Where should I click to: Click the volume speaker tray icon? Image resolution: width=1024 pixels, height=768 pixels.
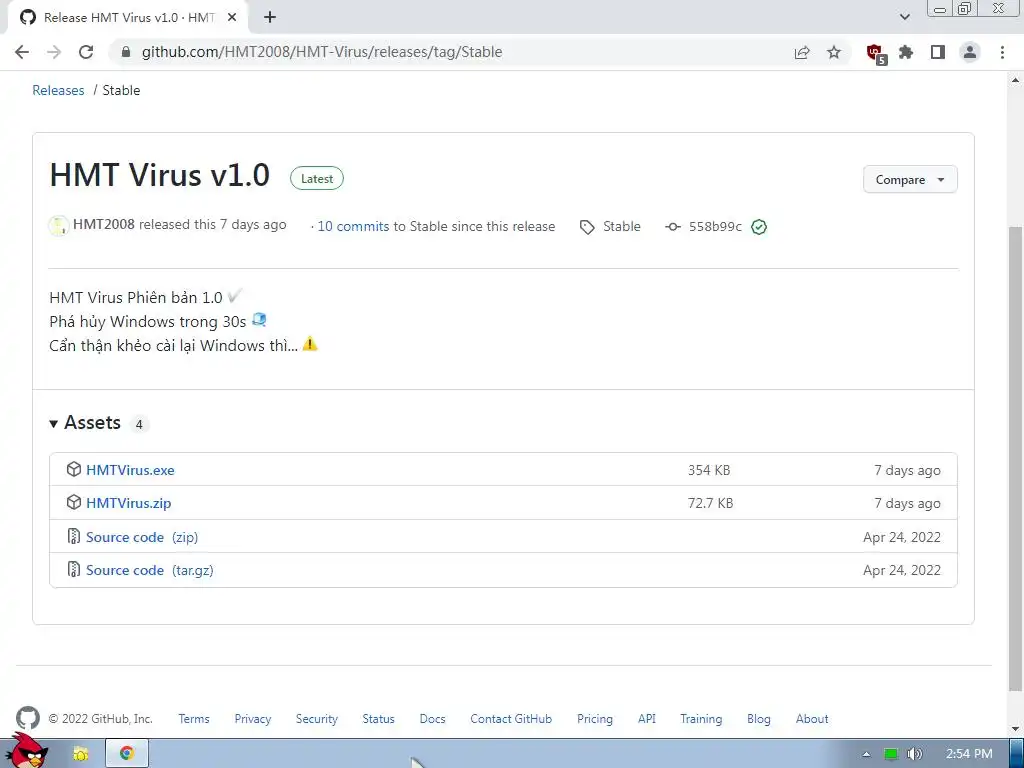(x=915, y=754)
